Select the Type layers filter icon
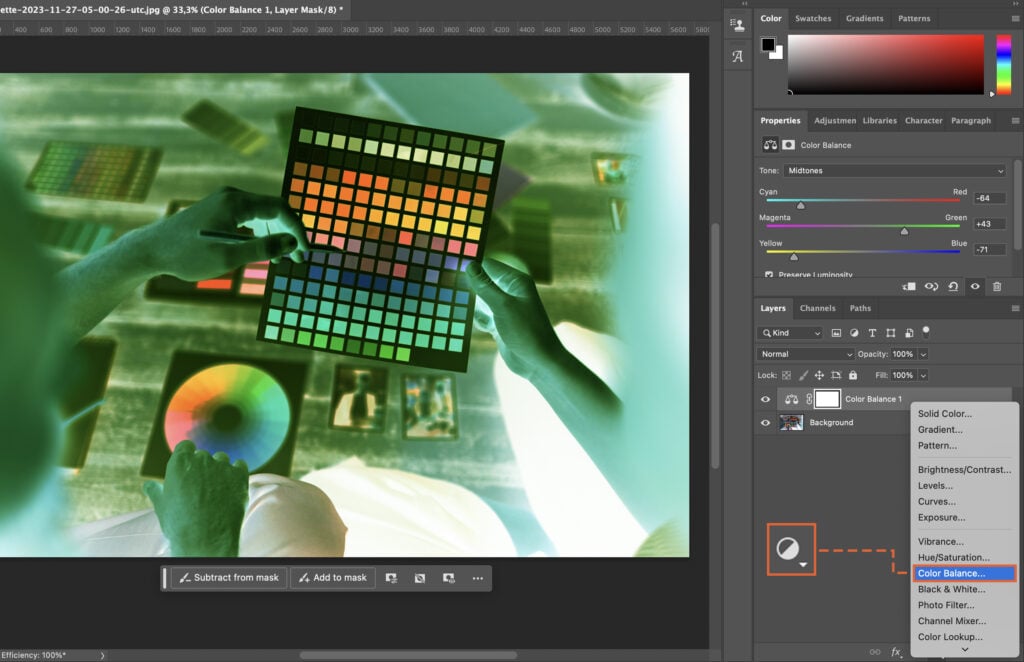The height and width of the screenshot is (662, 1024). (873, 333)
